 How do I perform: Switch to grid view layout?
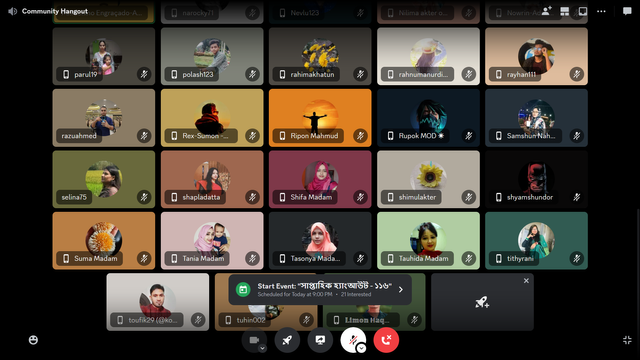[564, 11]
